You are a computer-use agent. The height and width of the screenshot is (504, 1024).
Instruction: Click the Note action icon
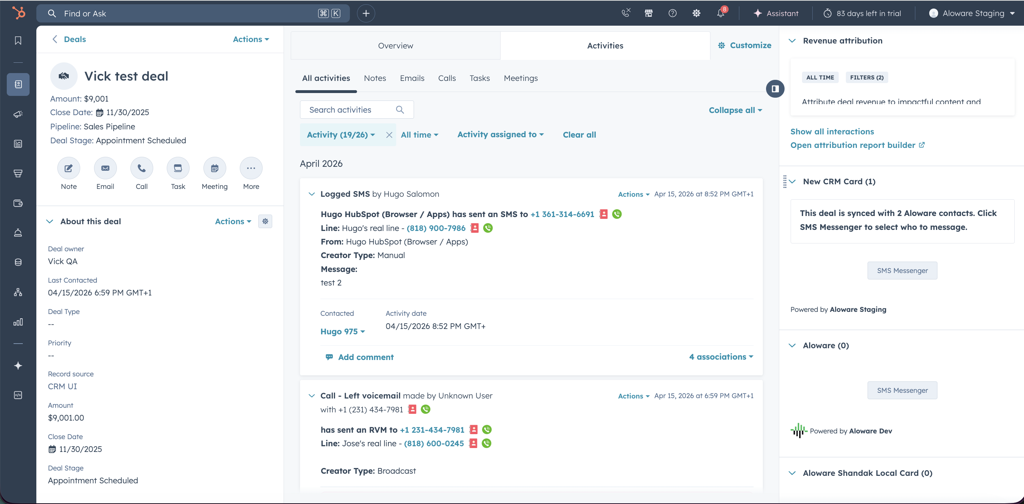point(69,168)
